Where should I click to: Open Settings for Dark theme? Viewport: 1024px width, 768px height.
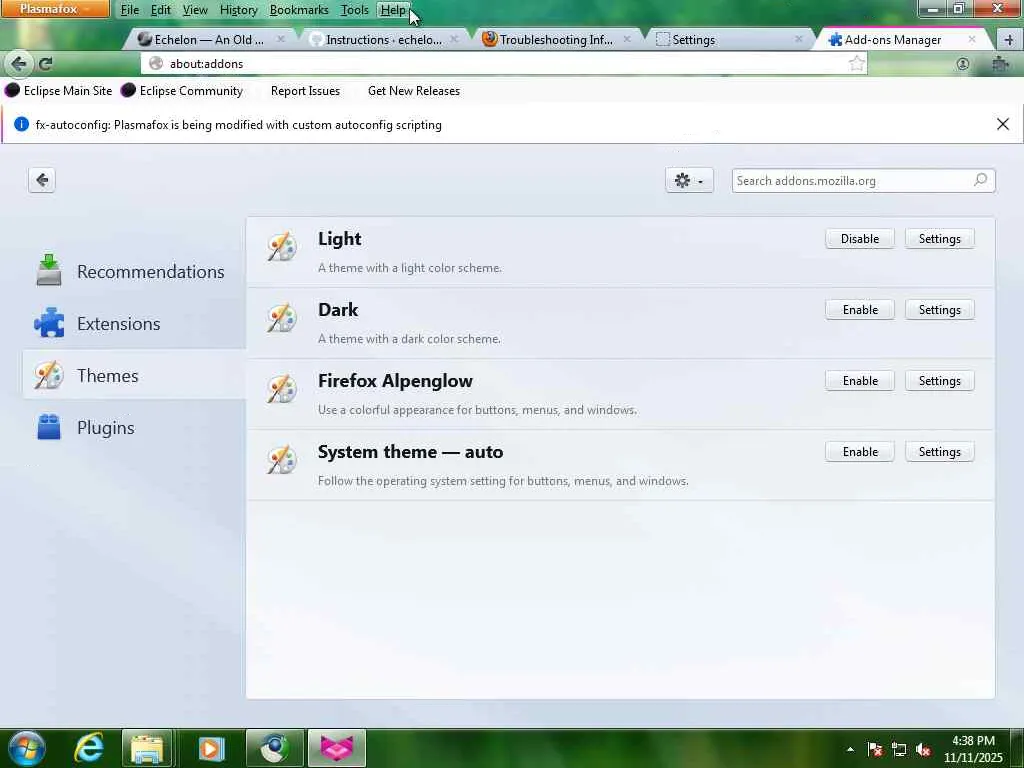939,310
